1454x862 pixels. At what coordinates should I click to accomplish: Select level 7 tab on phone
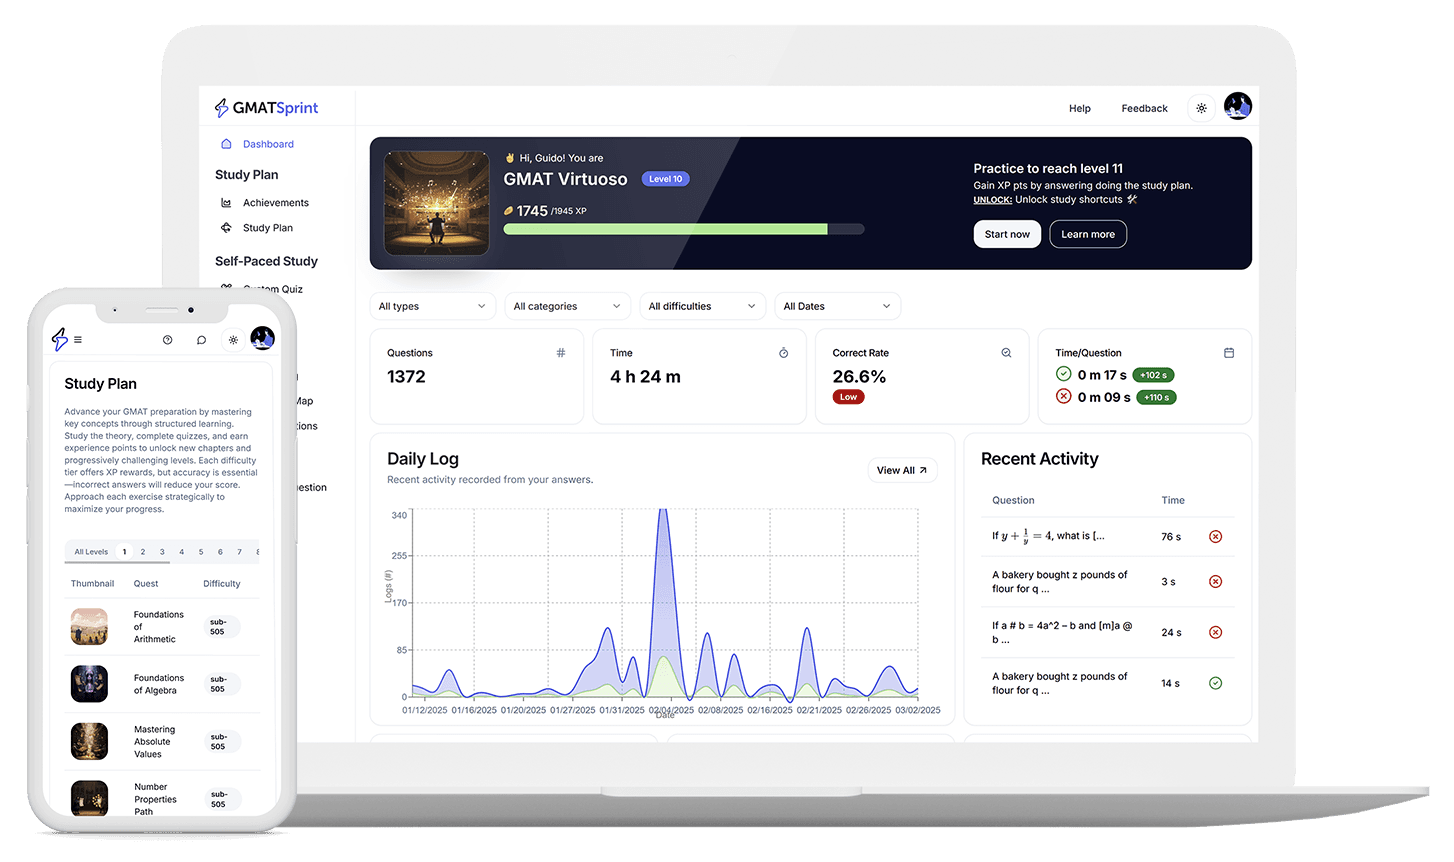[239, 552]
